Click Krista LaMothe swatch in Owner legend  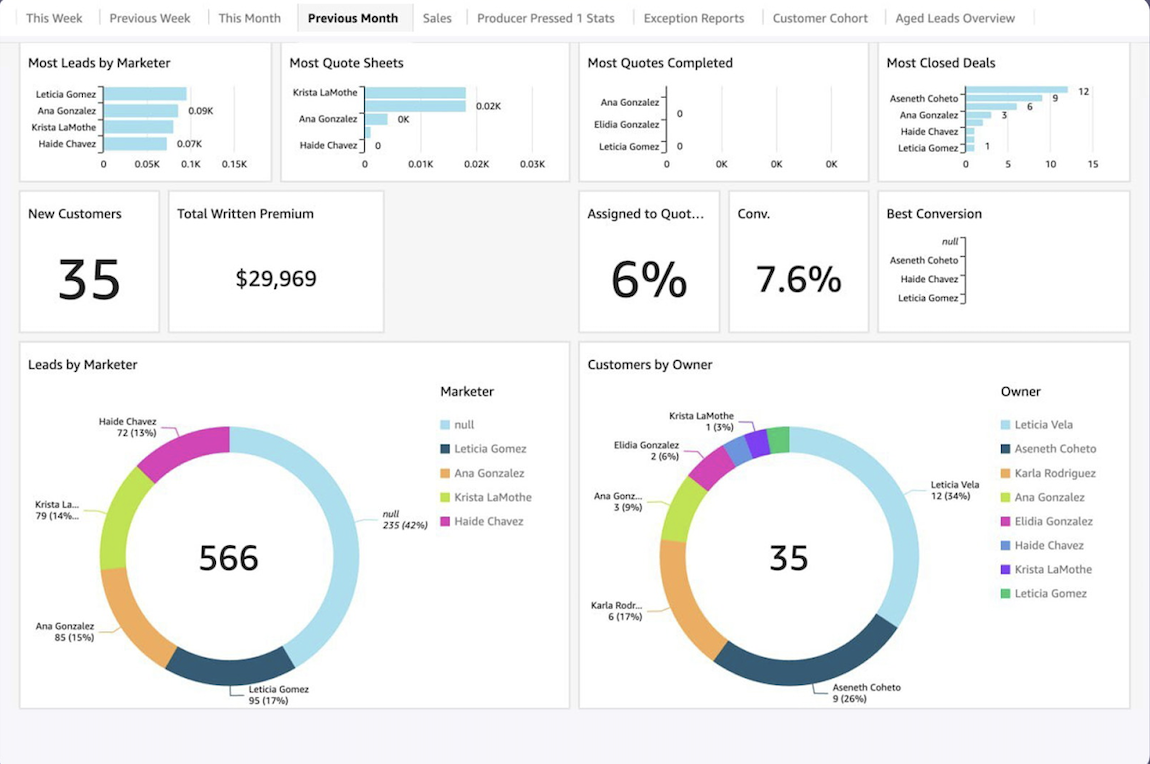pos(1006,570)
